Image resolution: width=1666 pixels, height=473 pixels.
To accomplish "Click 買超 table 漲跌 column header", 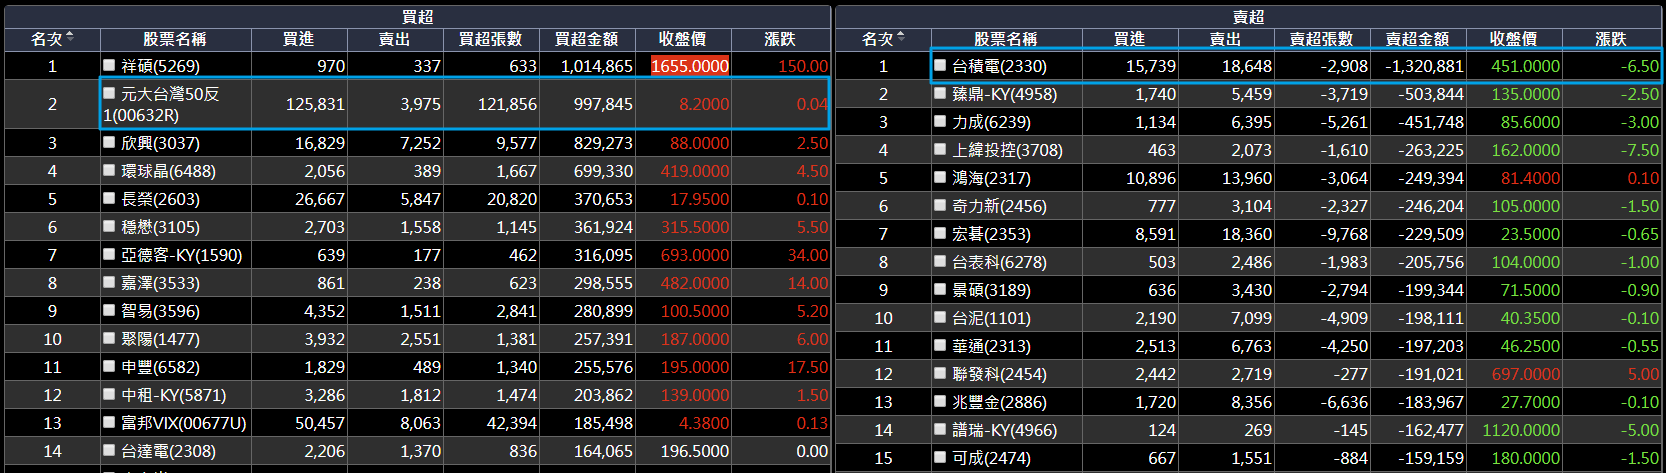I will pos(780,39).
